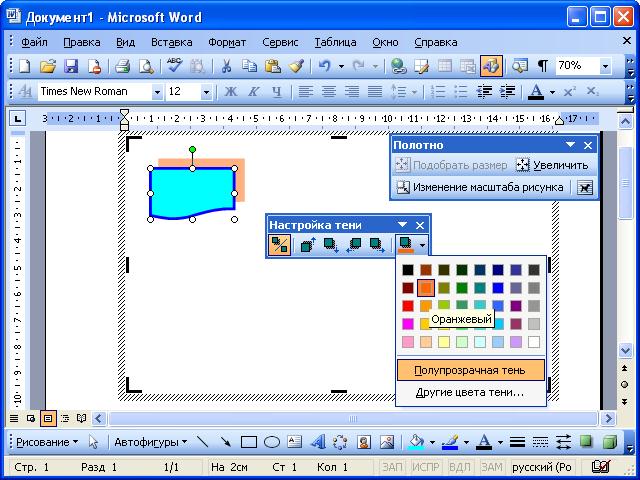640x480 pixels.
Task: Click Изменение масштаба рисунка button
Action: (x=480, y=187)
